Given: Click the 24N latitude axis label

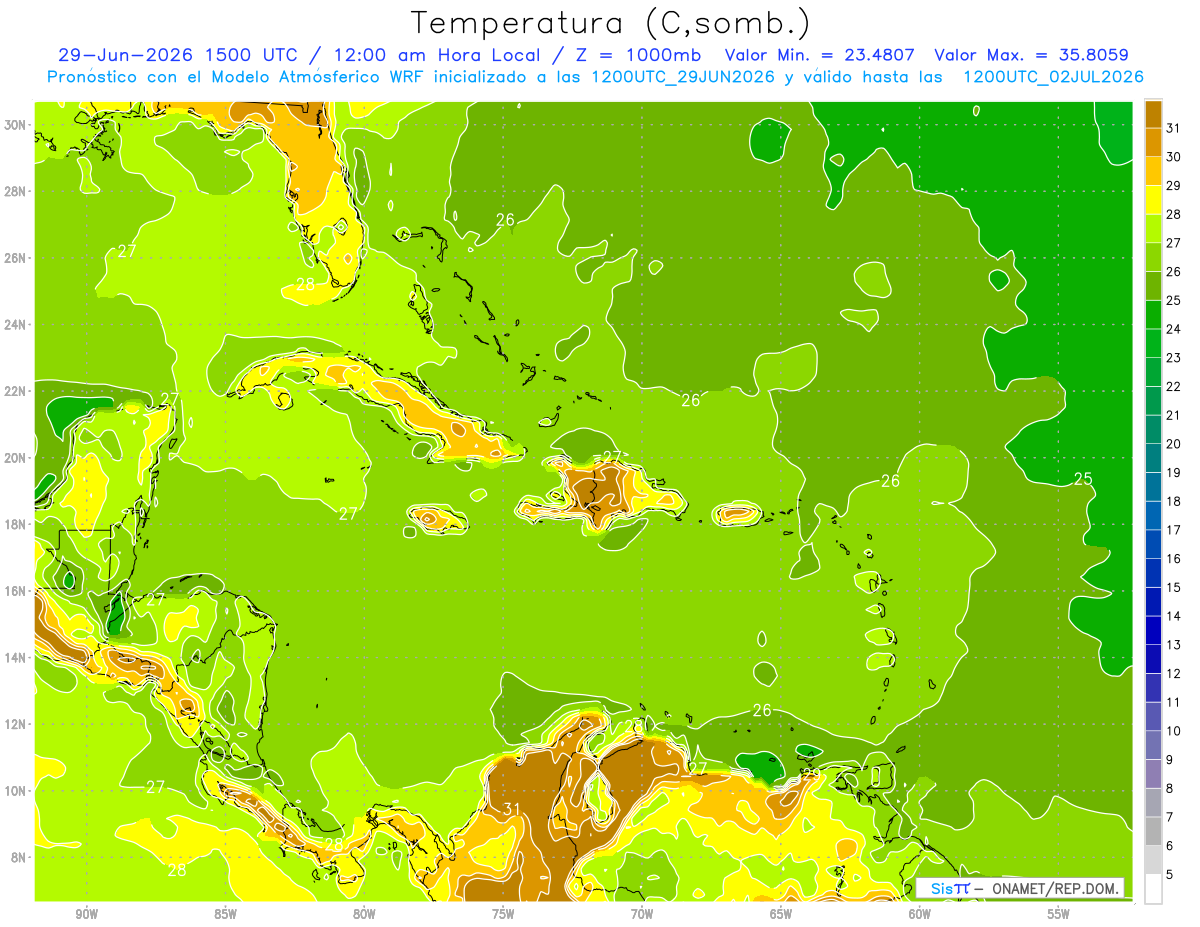Looking at the screenshot, I should coord(17,325).
